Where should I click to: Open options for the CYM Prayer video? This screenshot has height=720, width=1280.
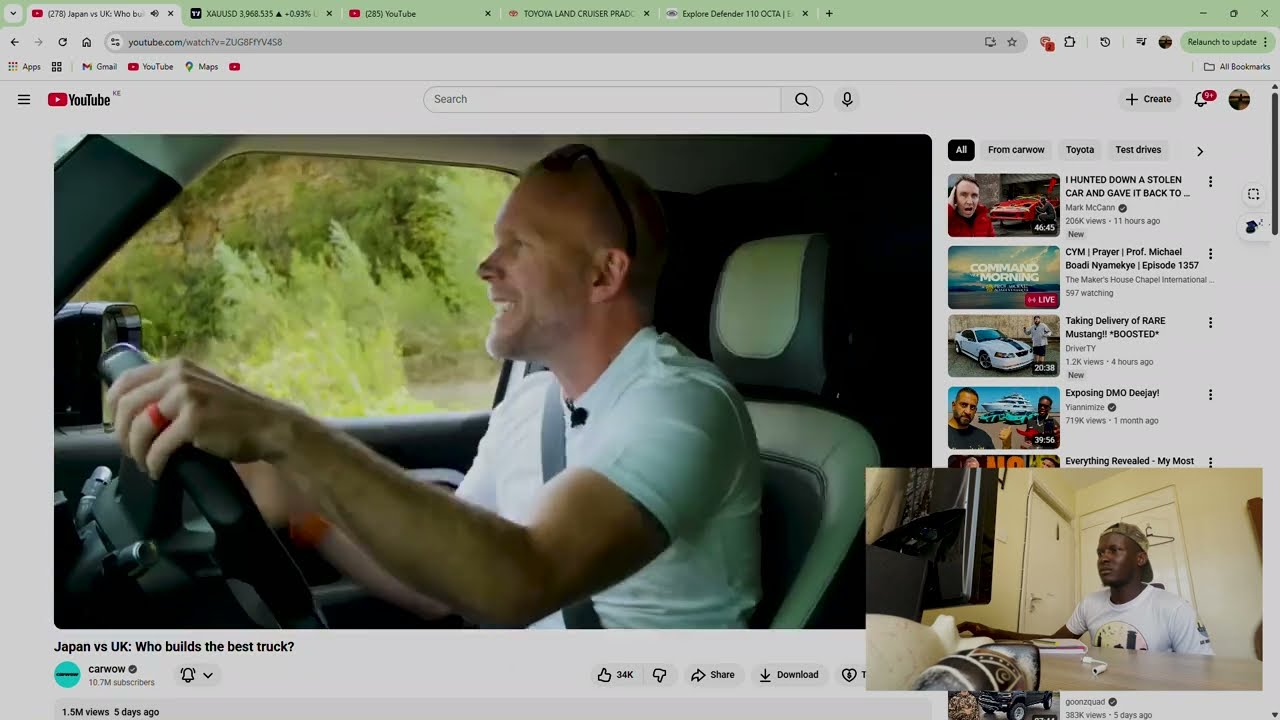pos(1210,254)
